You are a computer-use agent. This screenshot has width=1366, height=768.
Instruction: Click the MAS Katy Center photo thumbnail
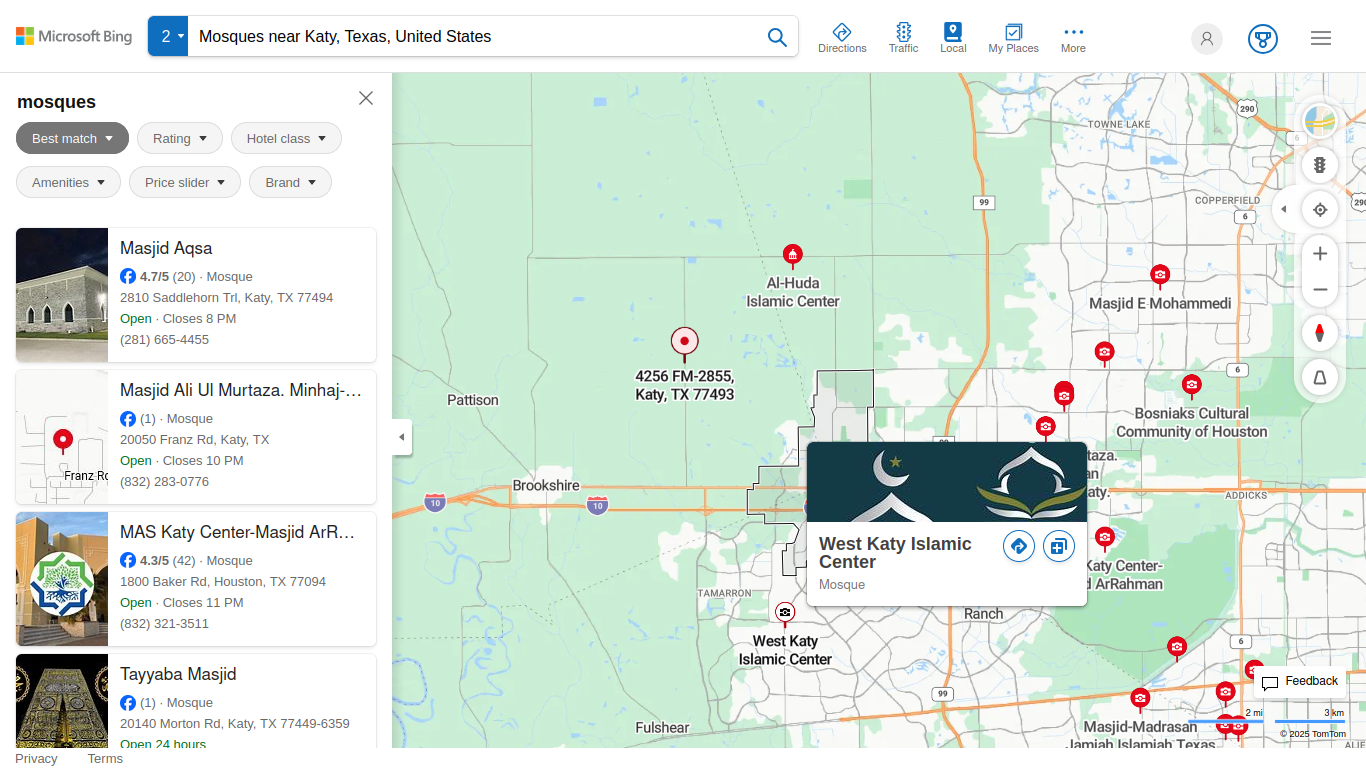[62, 579]
